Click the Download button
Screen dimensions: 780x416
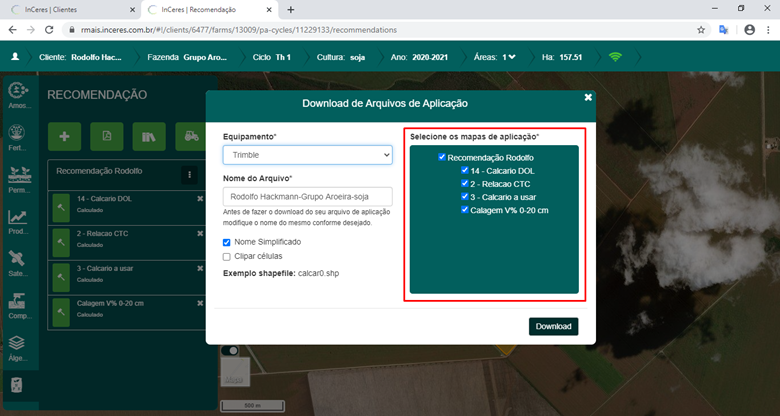[x=553, y=326]
